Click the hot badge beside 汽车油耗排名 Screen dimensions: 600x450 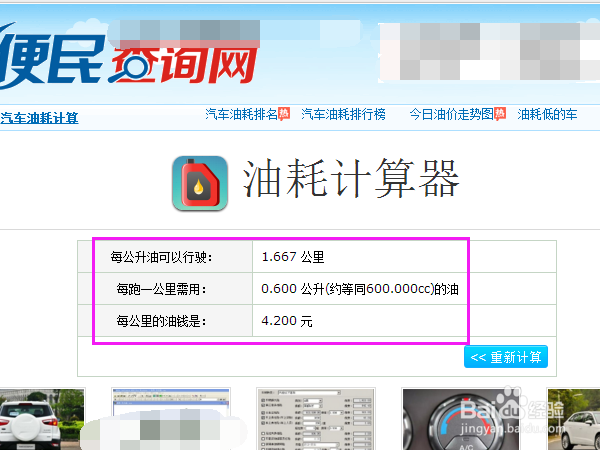click(284, 114)
